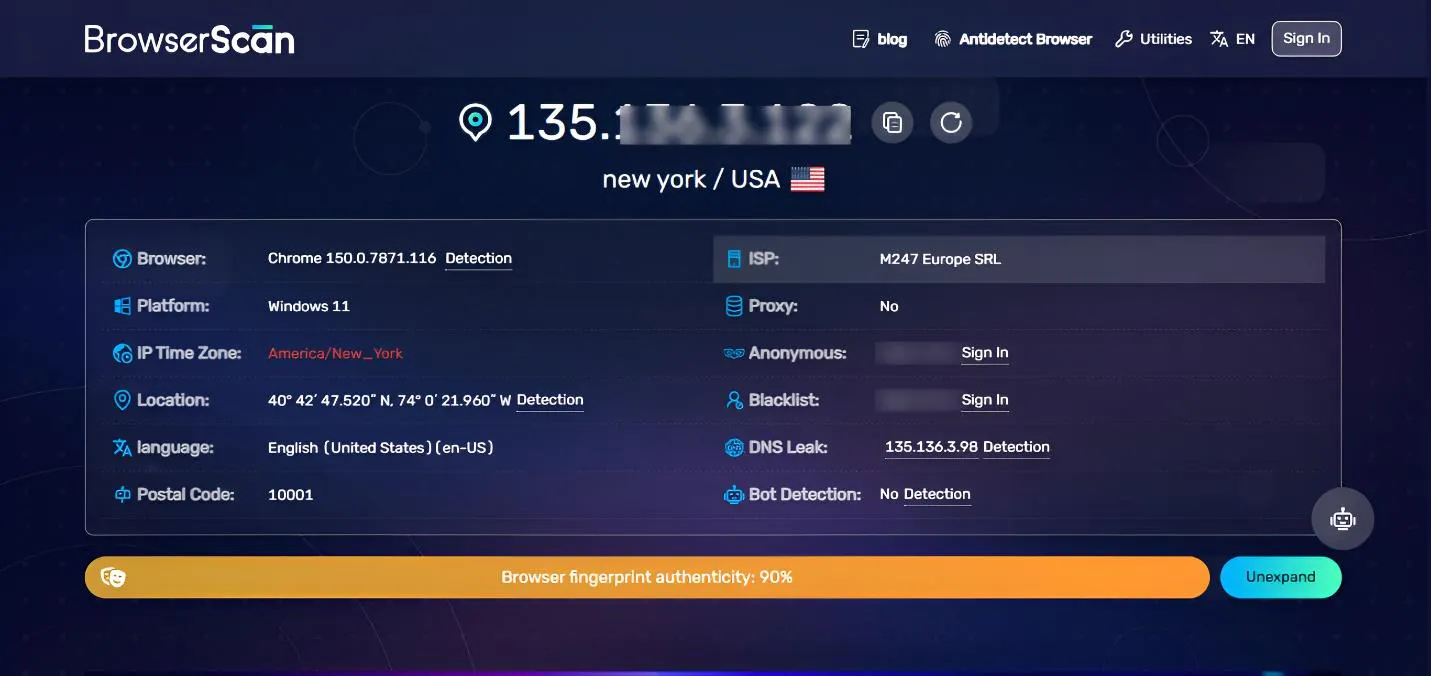The height and width of the screenshot is (676, 1431).
Task: Click the Postal Code row icon
Action: pyautogui.click(x=122, y=494)
